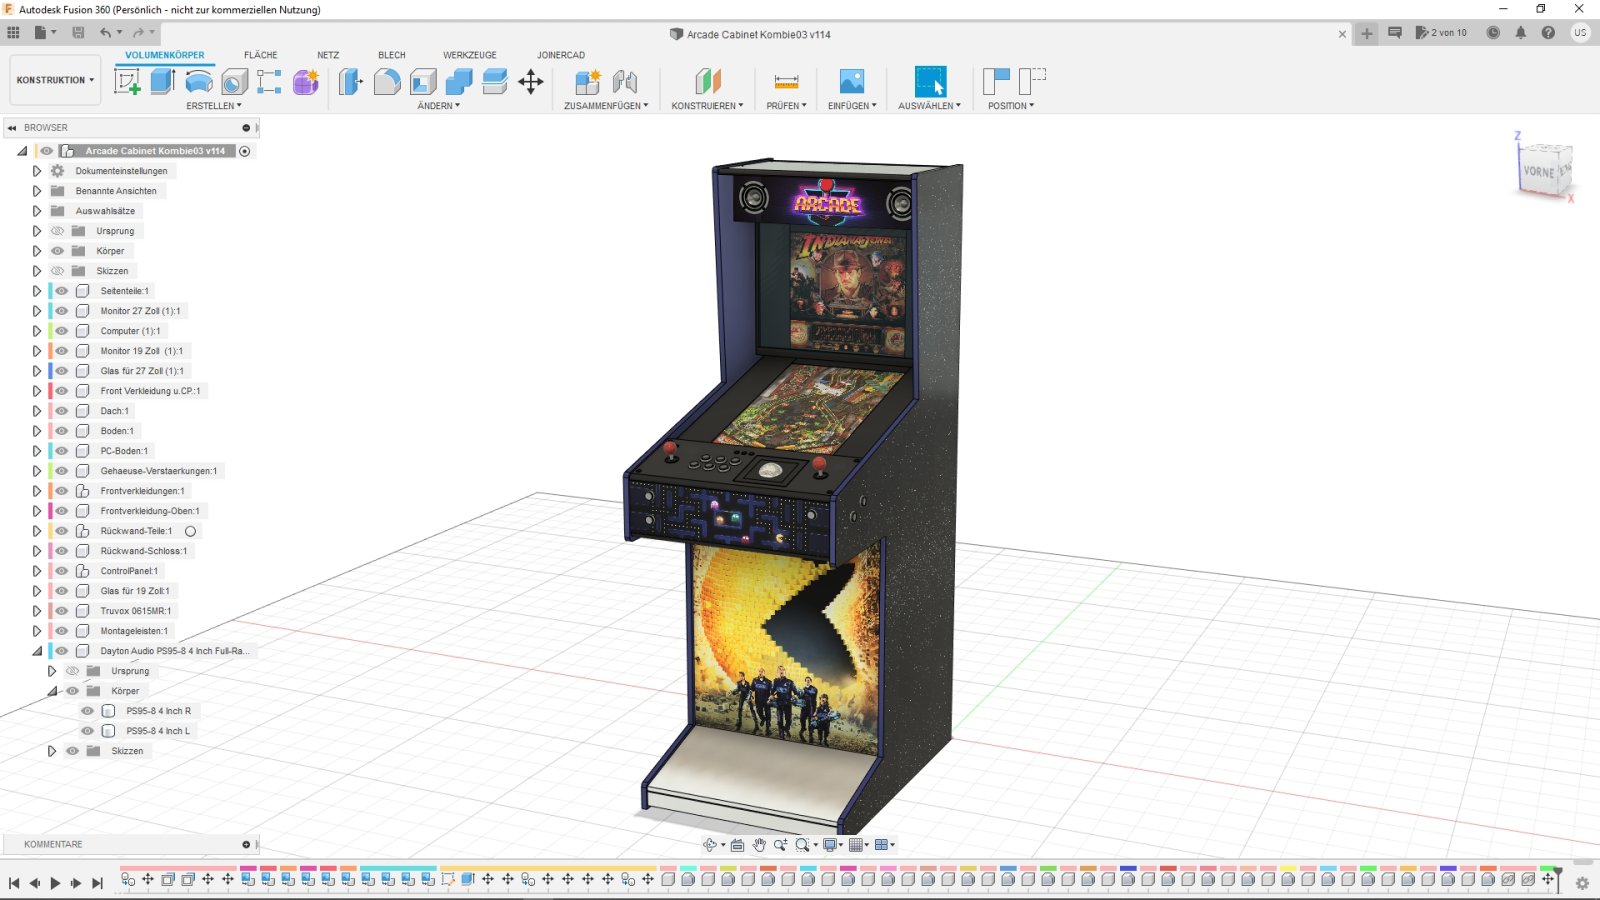Select the New Component icon
The height and width of the screenshot is (900, 1600).
pyautogui.click(x=588, y=82)
